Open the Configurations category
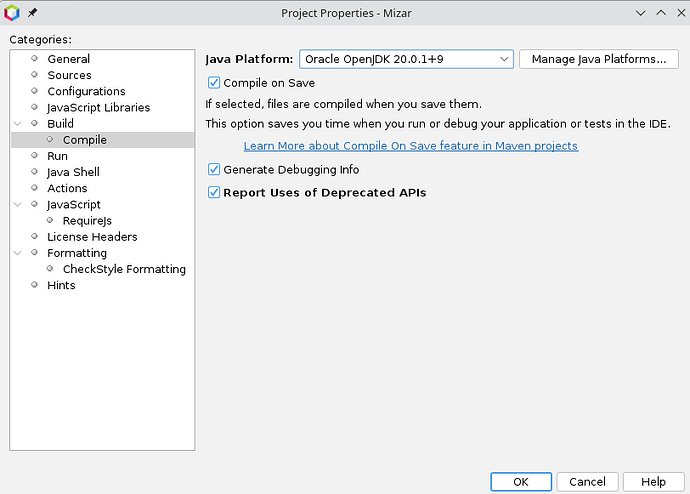Screen dimensions: 690x494 86,91
